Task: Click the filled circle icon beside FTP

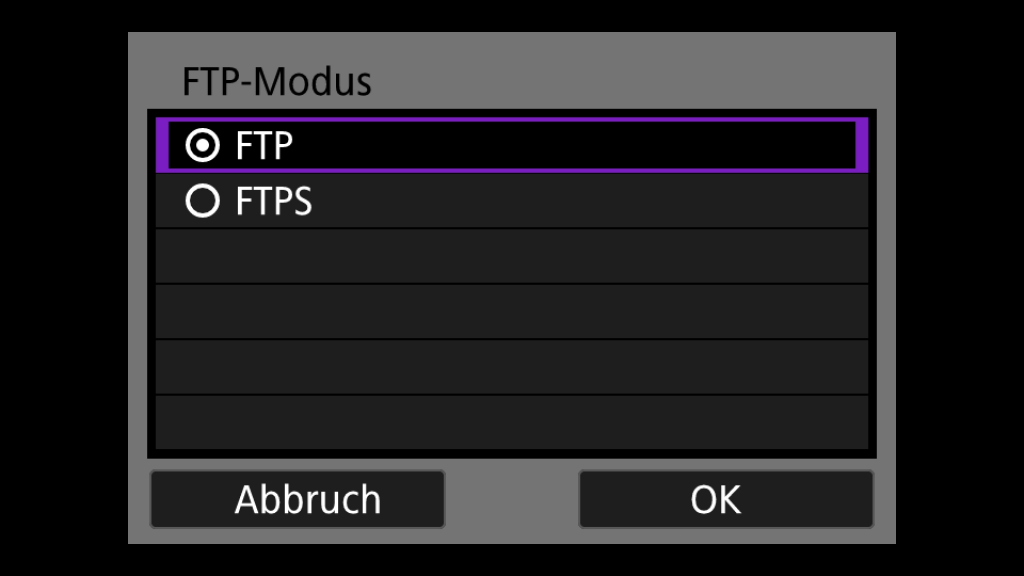Action: [x=202, y=146]
